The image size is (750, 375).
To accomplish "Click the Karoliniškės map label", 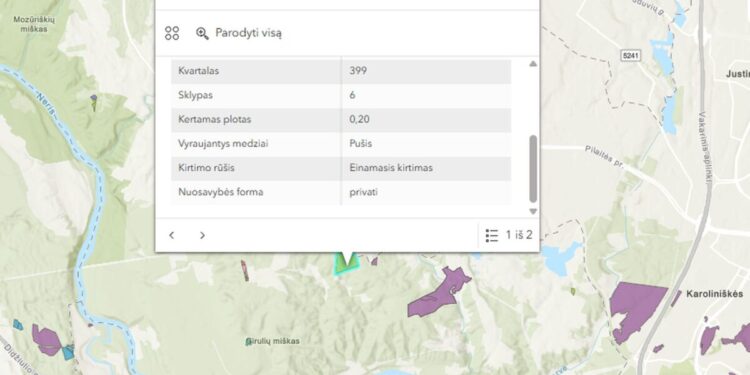I will coord(715,294).
